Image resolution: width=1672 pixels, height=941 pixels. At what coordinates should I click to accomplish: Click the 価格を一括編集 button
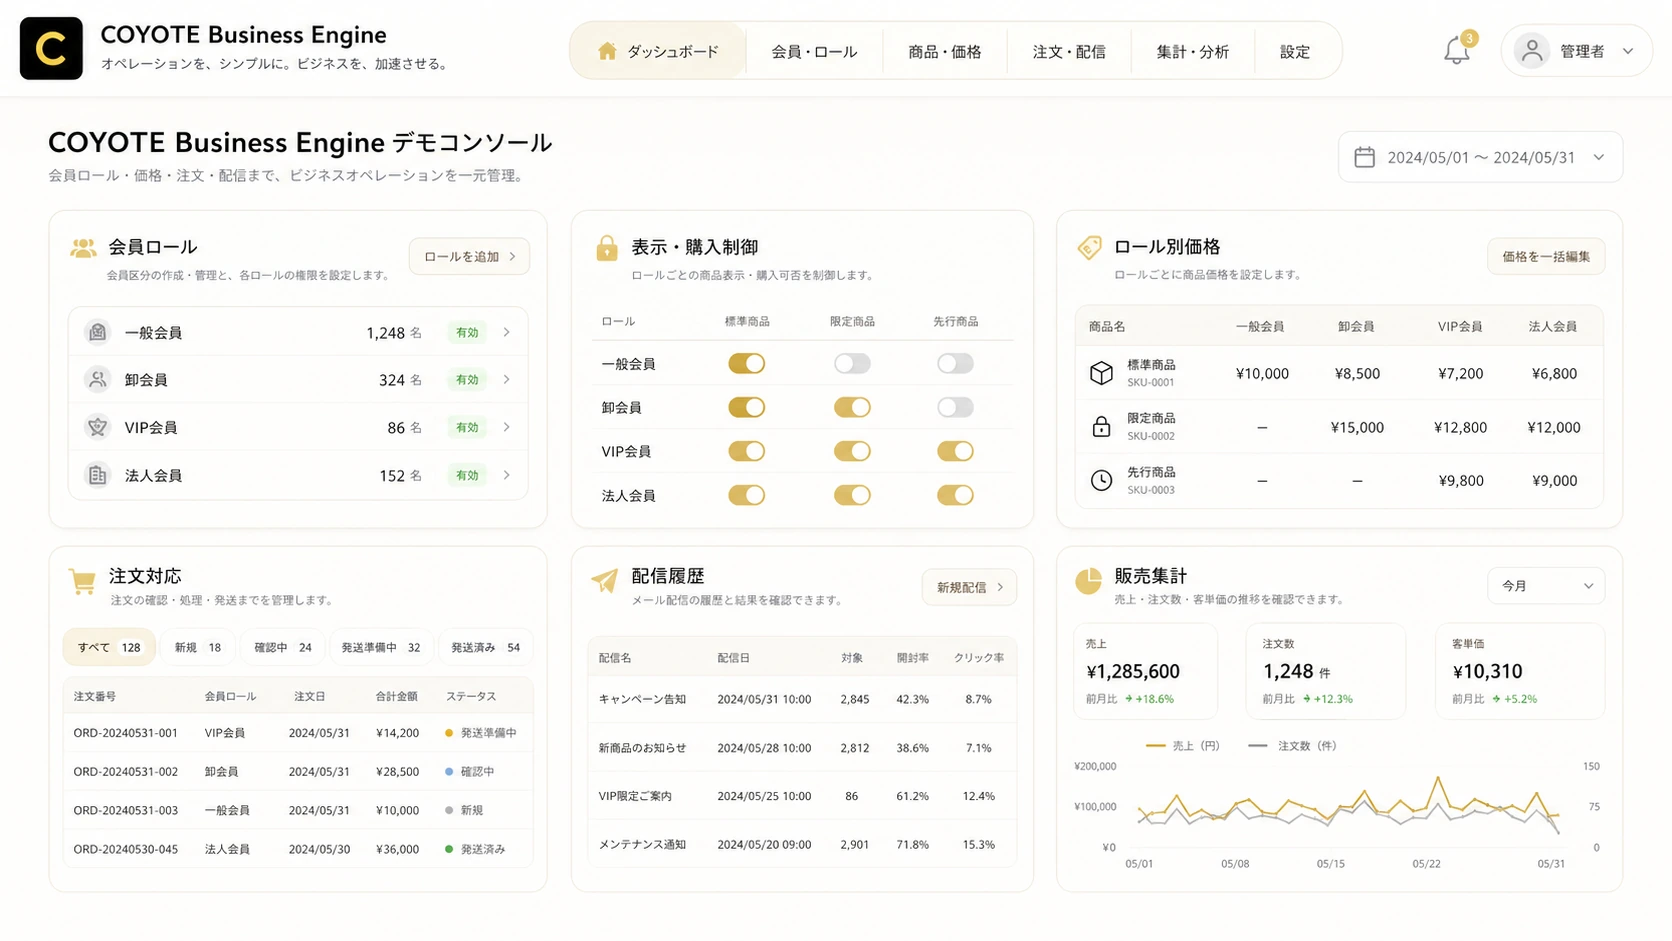pyautogui.click(x=1546, y=257)
